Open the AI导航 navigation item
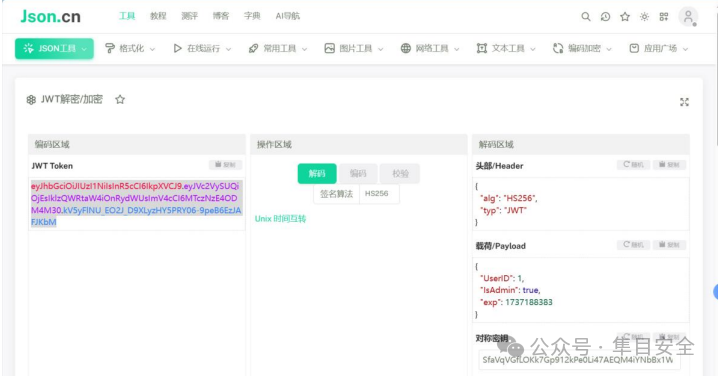The image size is (718, 376). pyautogui.click(x=288, y=16)
